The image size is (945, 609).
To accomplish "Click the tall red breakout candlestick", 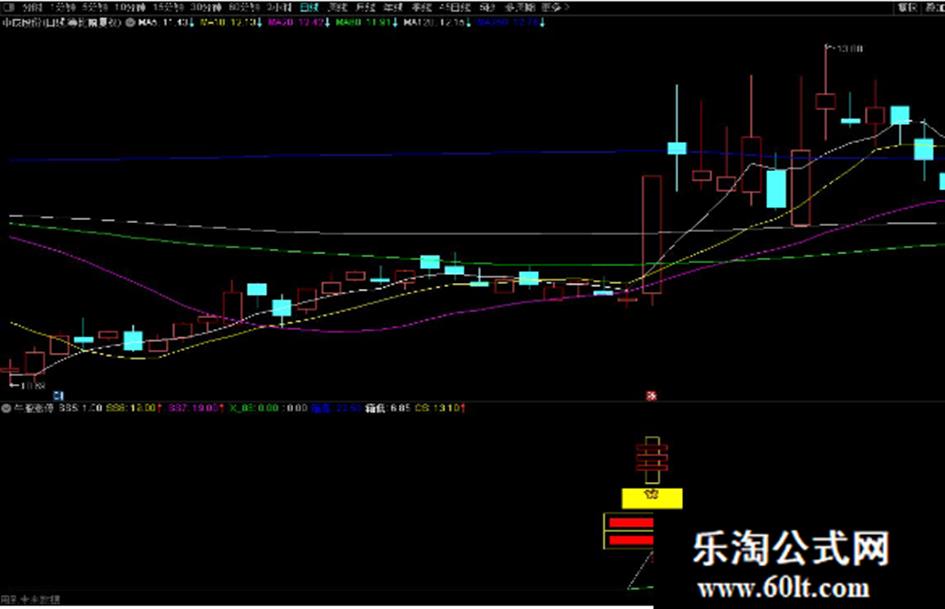I will 652,235.
